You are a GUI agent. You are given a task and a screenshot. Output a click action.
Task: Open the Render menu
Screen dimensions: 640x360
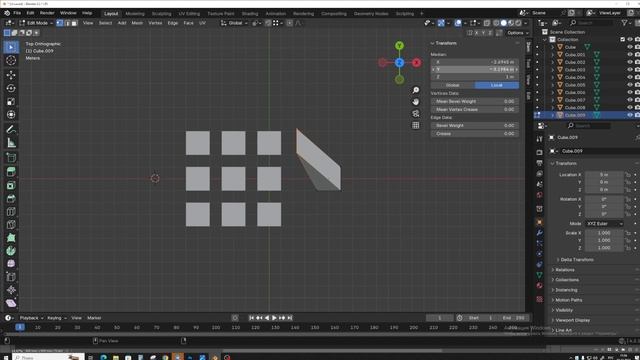[47, 13]
